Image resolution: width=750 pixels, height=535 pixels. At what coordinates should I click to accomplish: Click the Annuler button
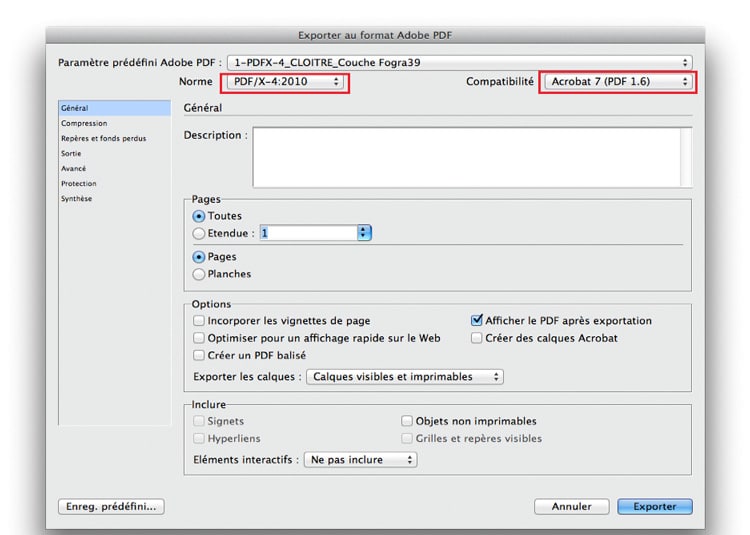[x=572, y=507]
